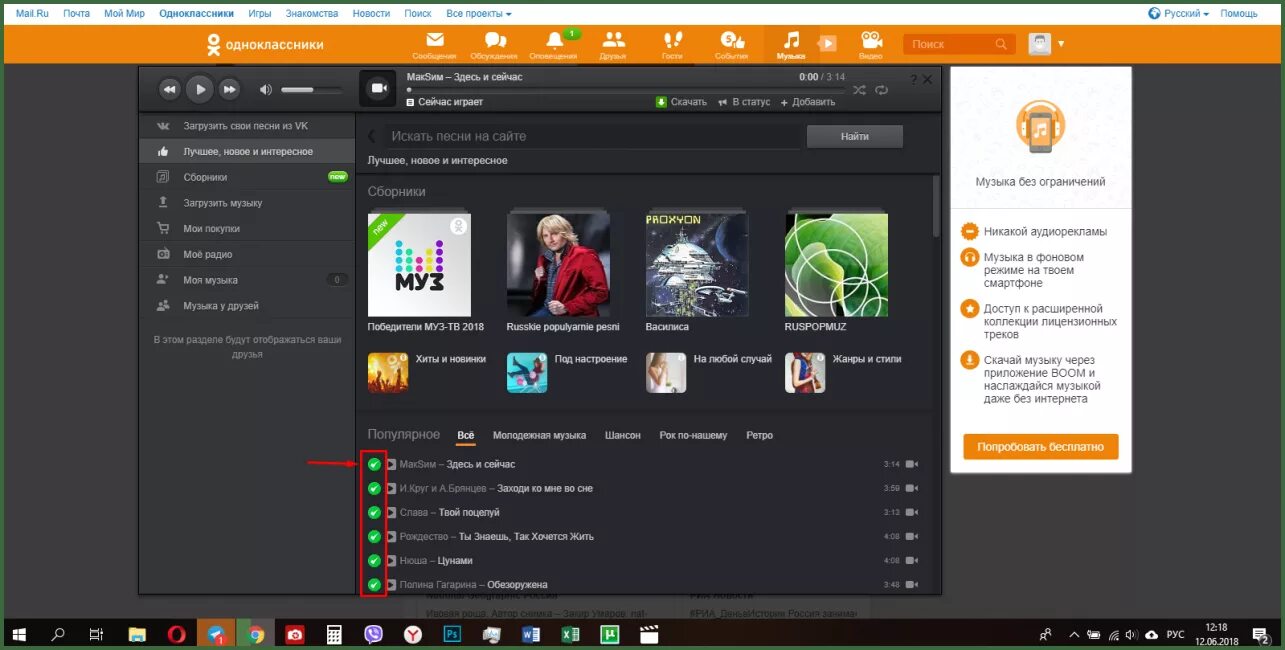This screenshot has height=650, width=1285.
Task: Open player help question mark
Action: (913, 79)
